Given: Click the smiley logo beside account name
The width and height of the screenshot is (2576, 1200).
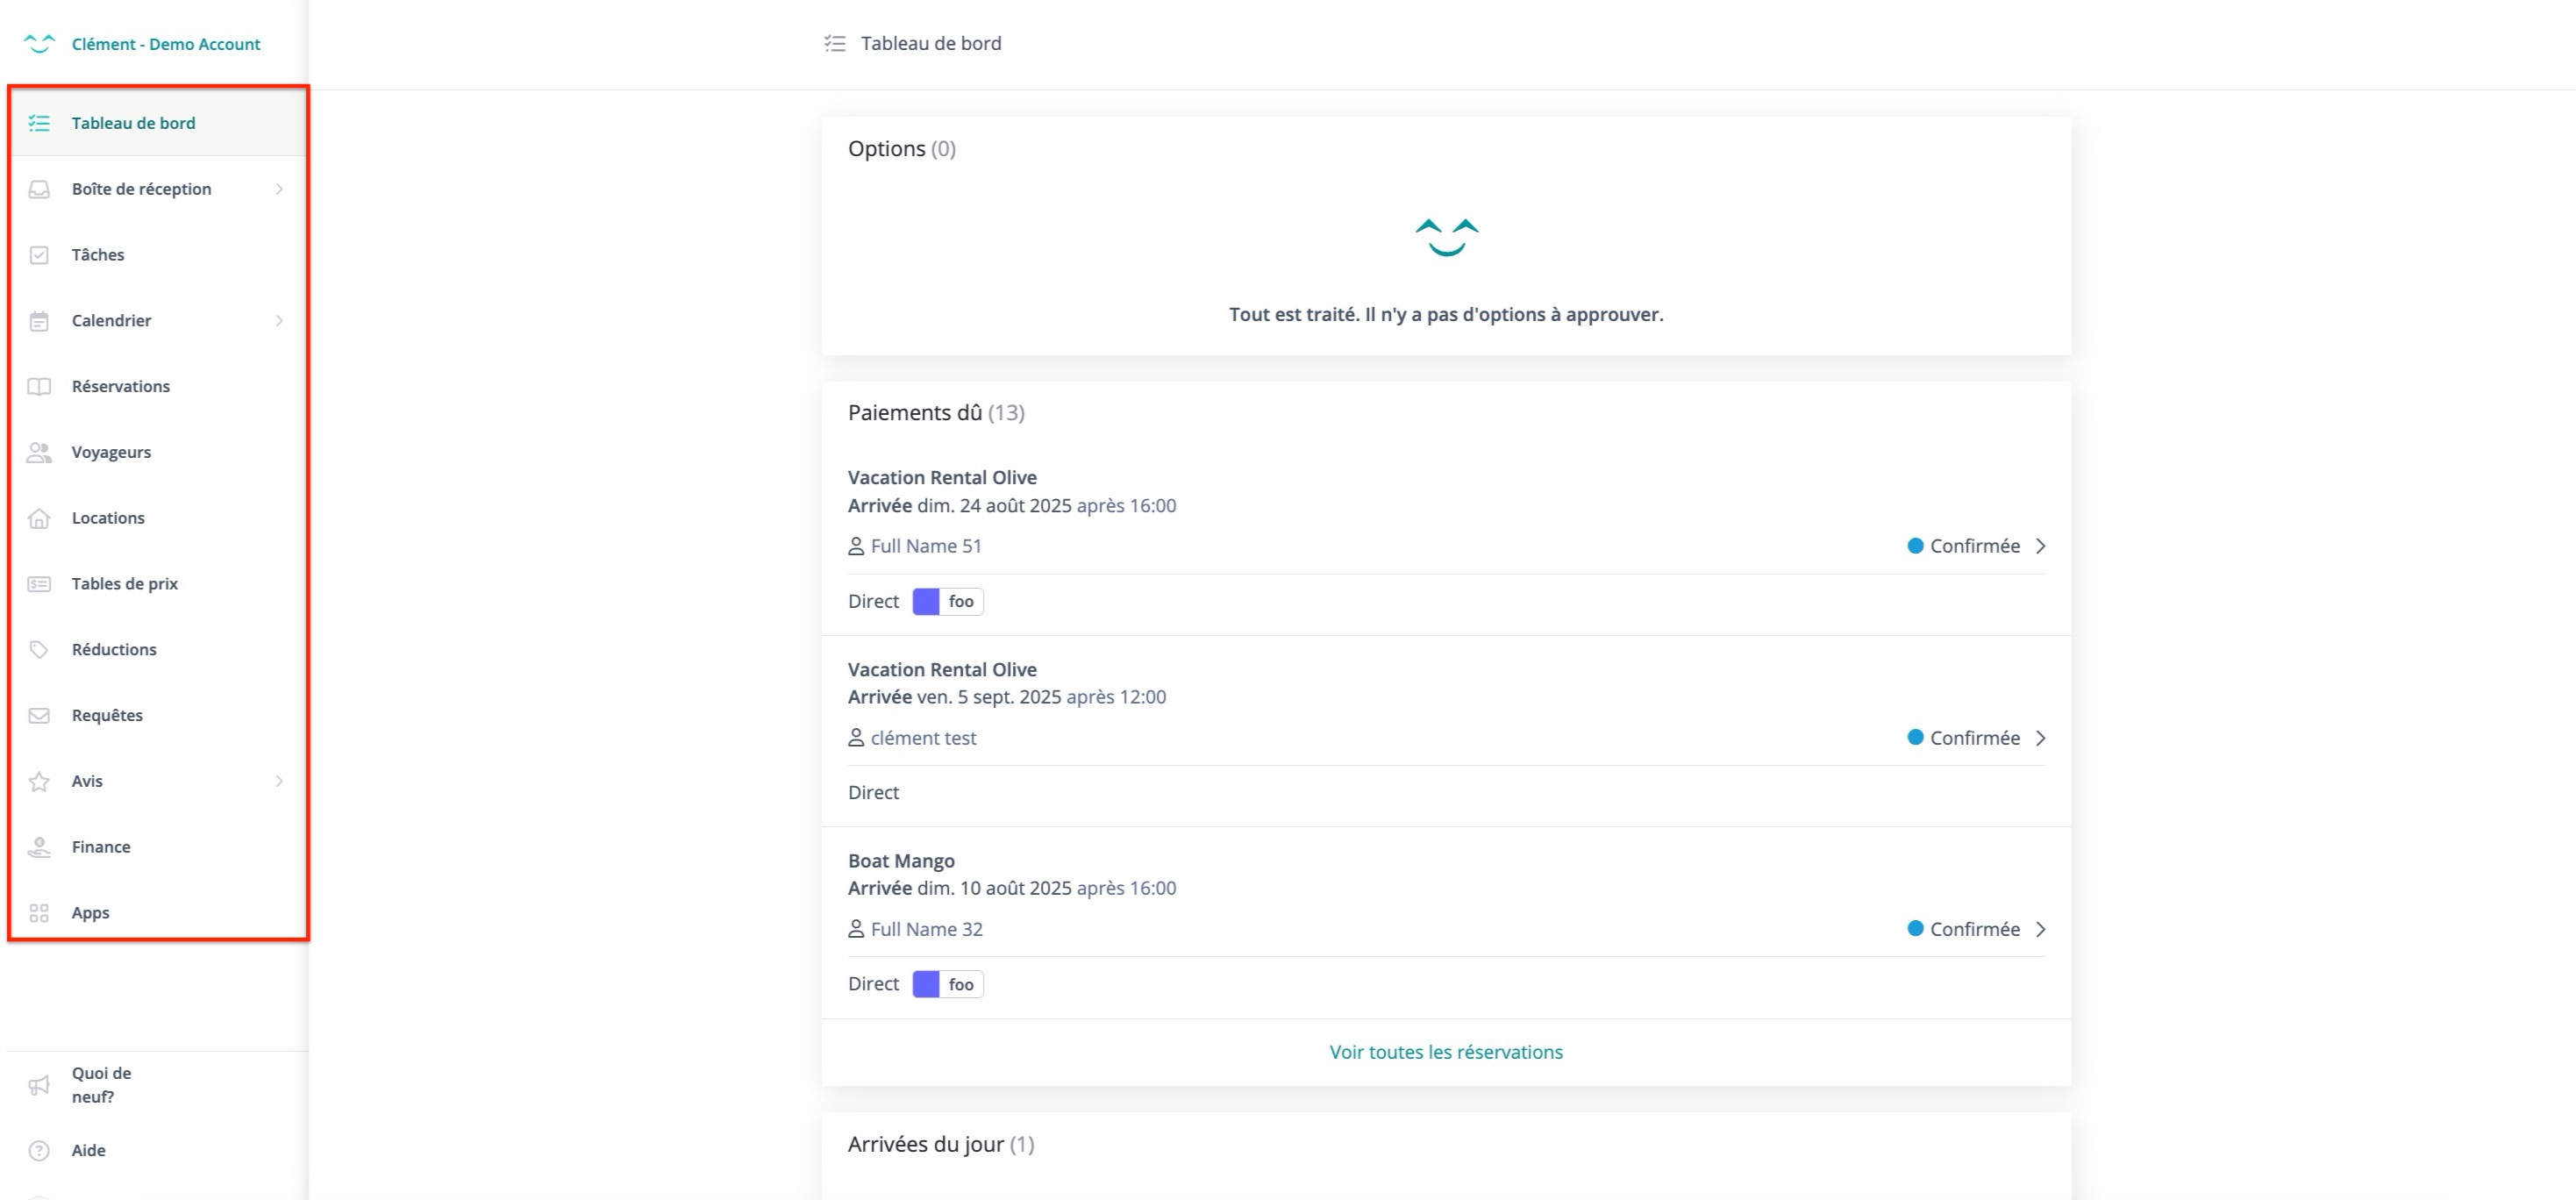Looking at the screenshot, I should coord(39,44).
